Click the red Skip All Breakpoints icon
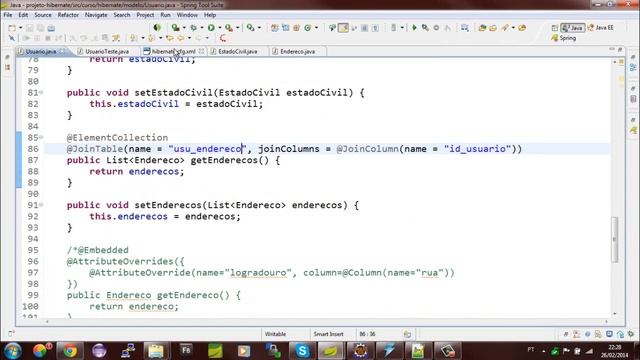Screen dimensions: 640x360 [223, 38]
